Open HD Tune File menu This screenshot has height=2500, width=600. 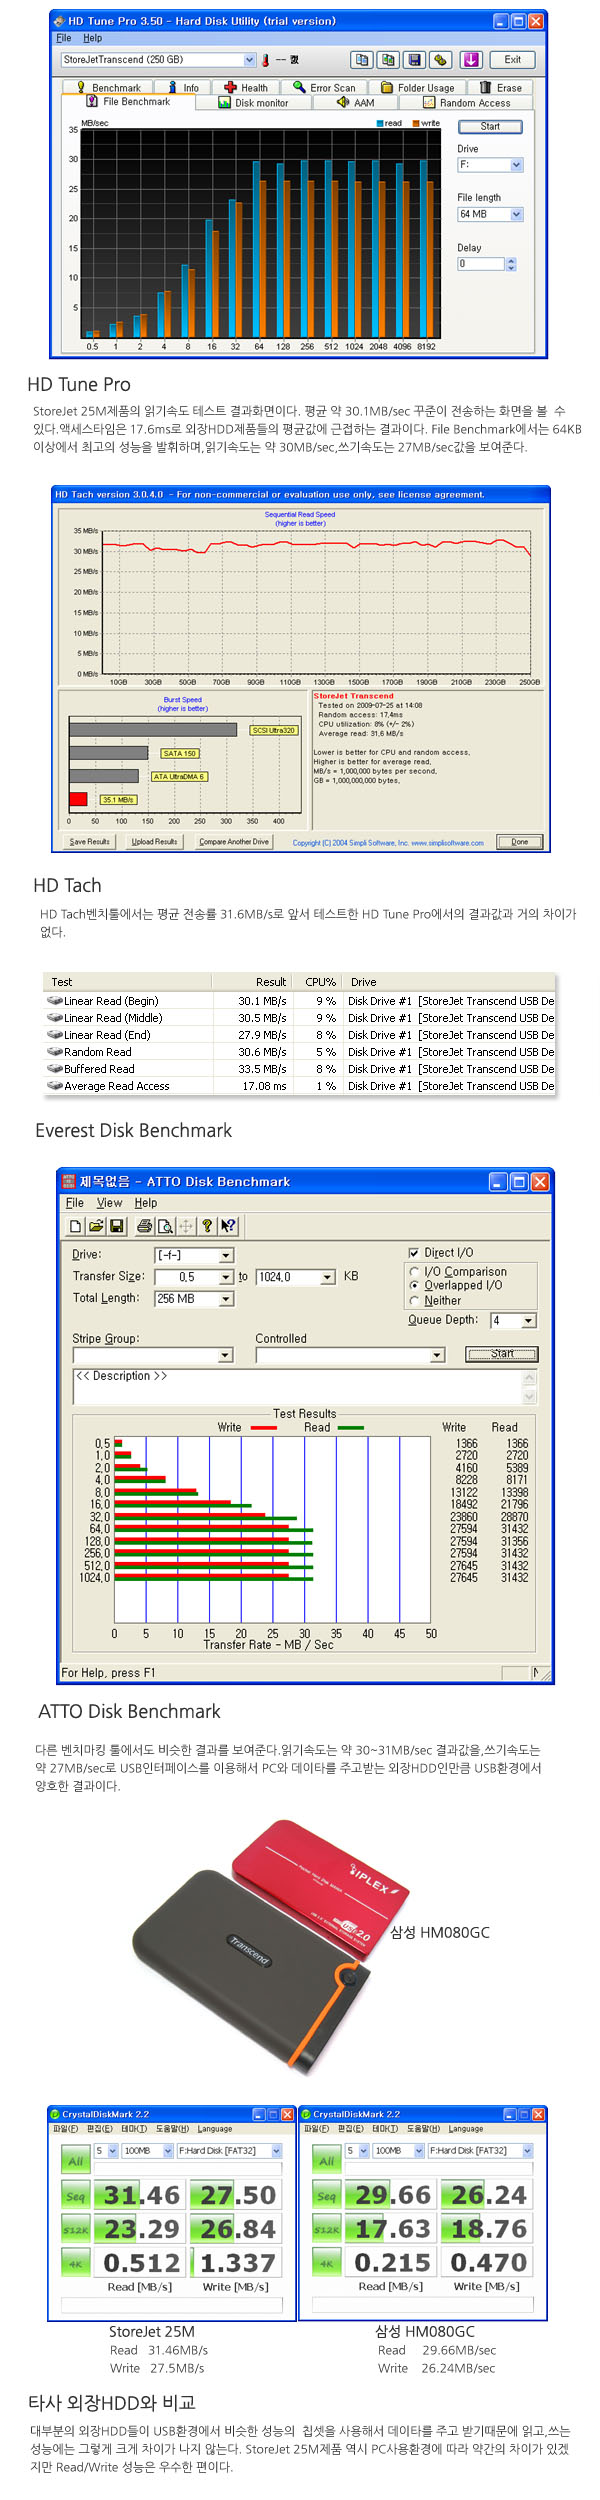coord(64,38)
